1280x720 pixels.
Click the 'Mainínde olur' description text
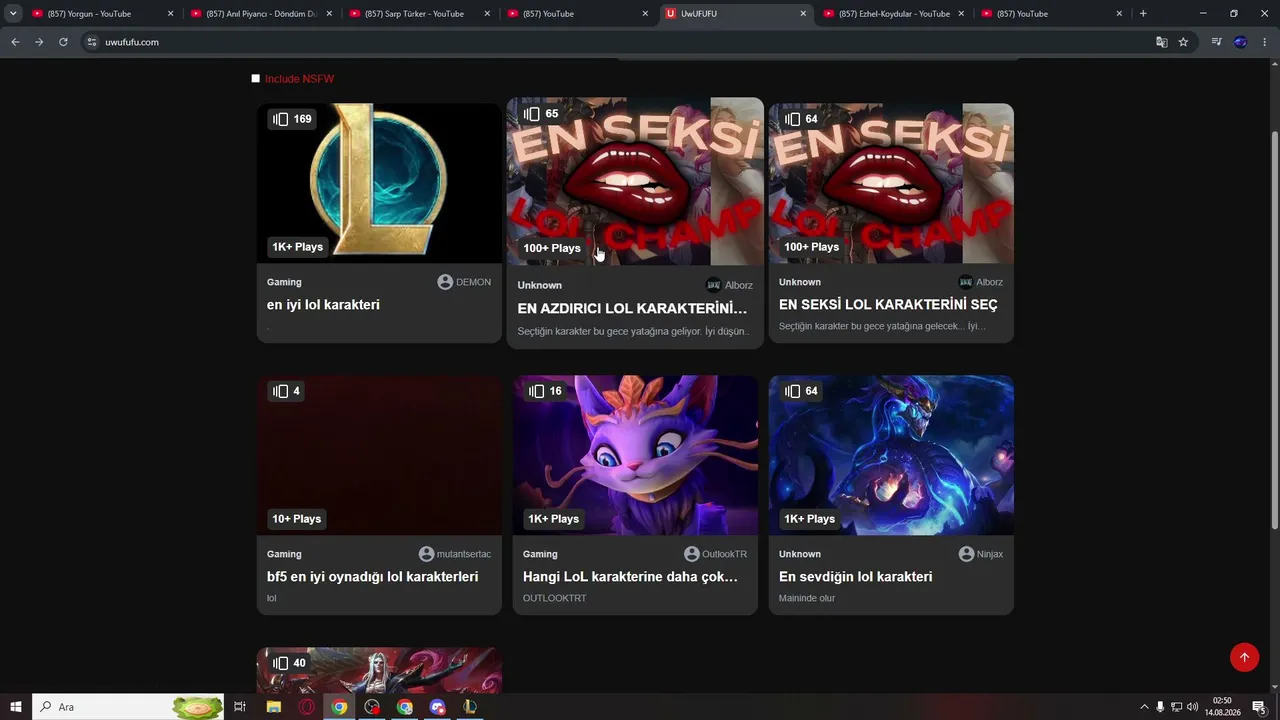click(x=807, y=598)
